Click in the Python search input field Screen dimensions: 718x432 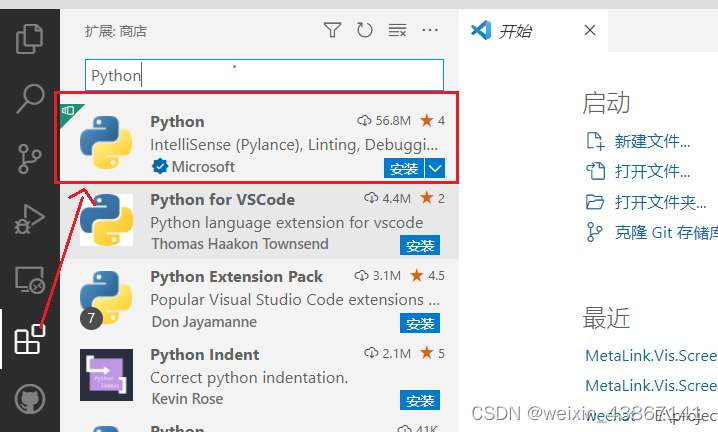coord(264,75)
